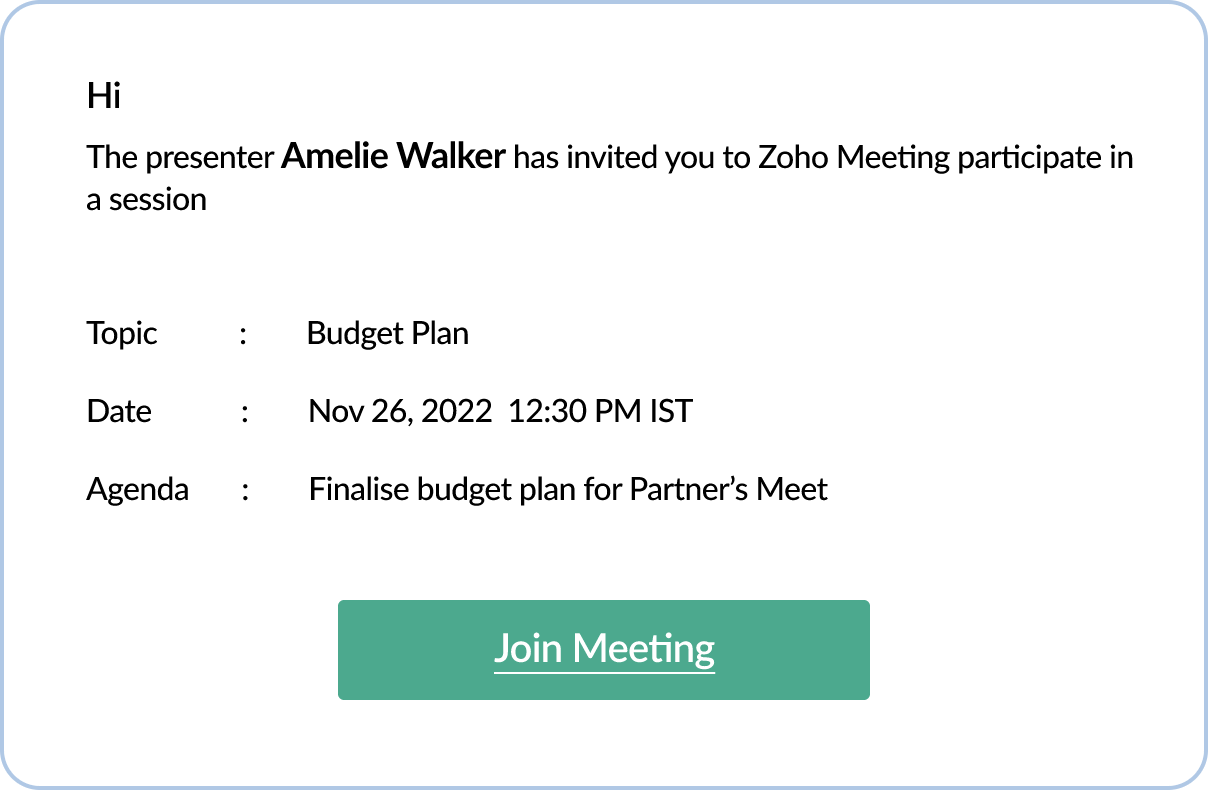The width and height of the screenshot is (1208, 790).
Task: Click the date "Nov 26, 2022"
Action: click(400, 411)
